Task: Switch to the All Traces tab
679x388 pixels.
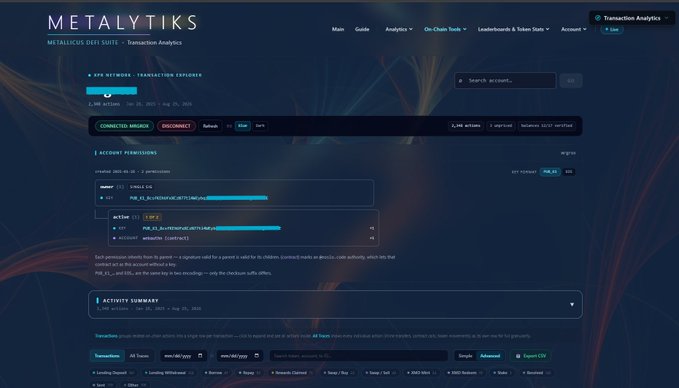Action: tap(139, 356)
